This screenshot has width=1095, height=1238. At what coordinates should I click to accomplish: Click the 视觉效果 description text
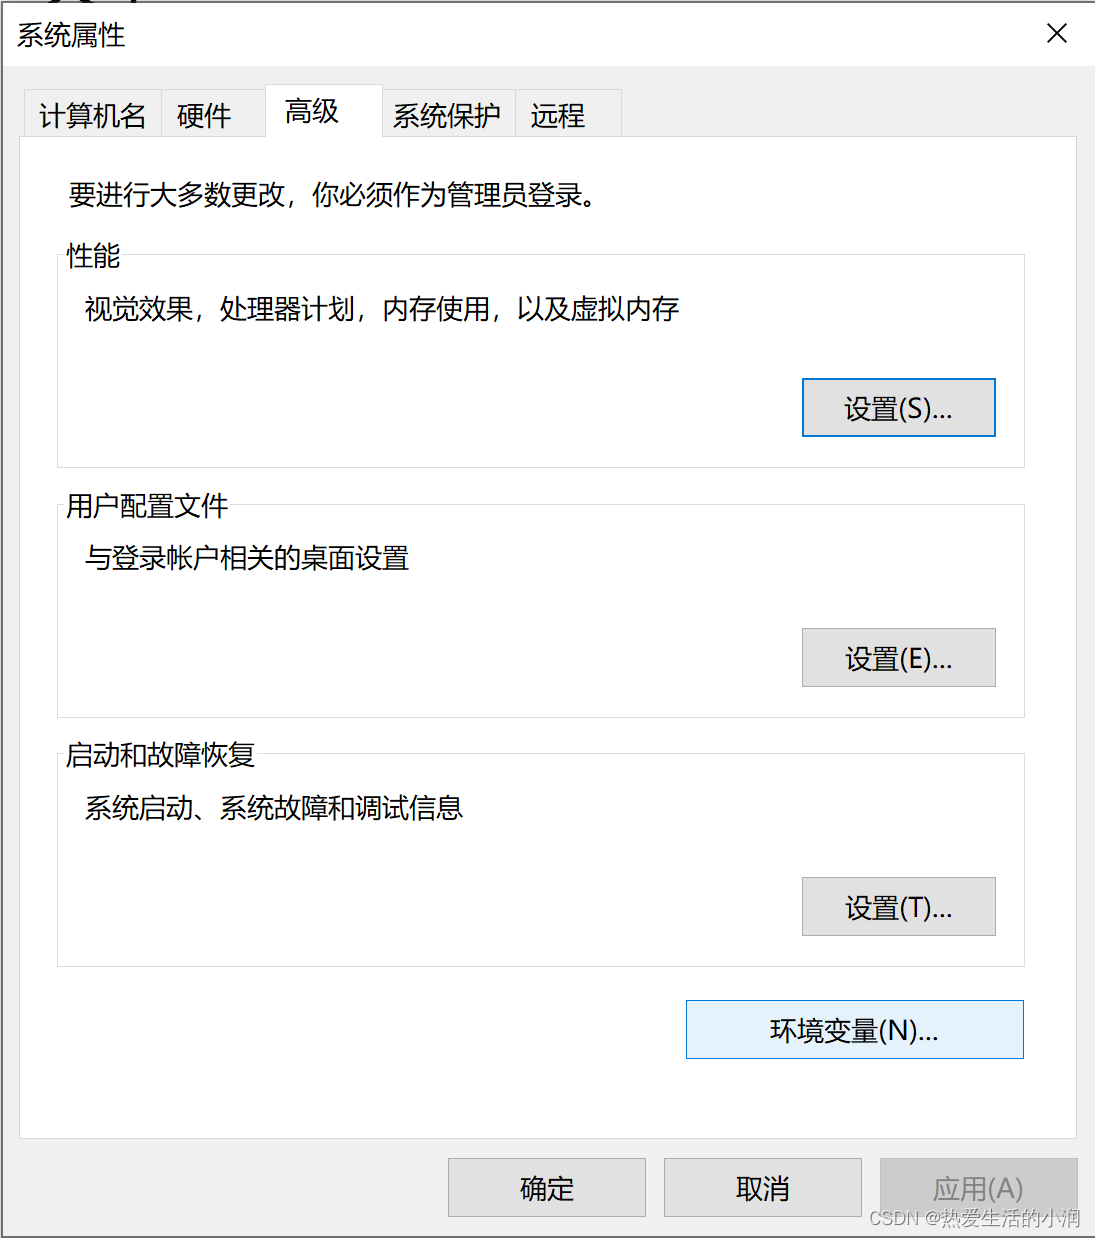380,309
